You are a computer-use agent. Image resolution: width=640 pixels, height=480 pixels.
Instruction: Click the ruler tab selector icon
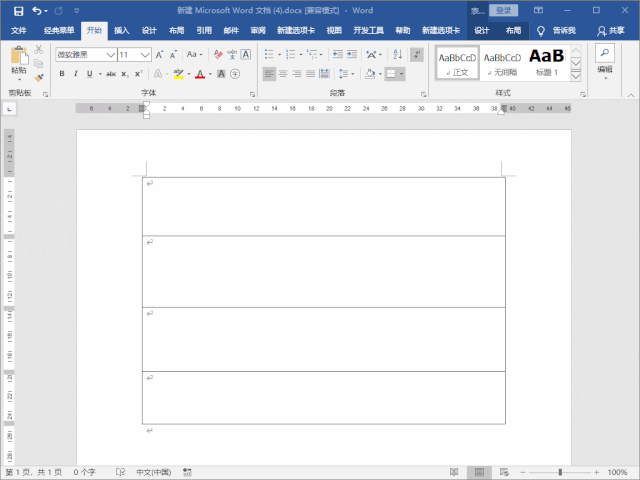pos(9,109)
